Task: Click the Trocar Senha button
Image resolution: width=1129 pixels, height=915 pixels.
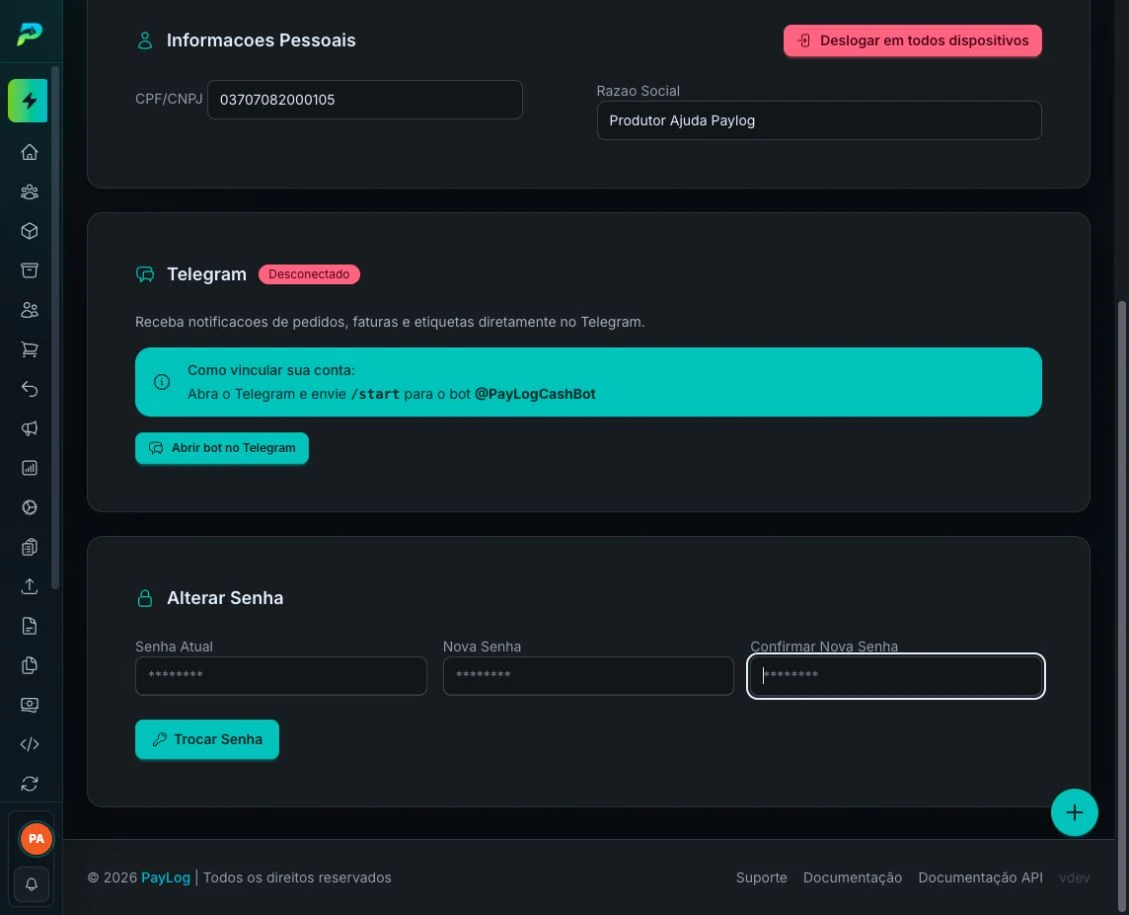Action: point(207,739)
